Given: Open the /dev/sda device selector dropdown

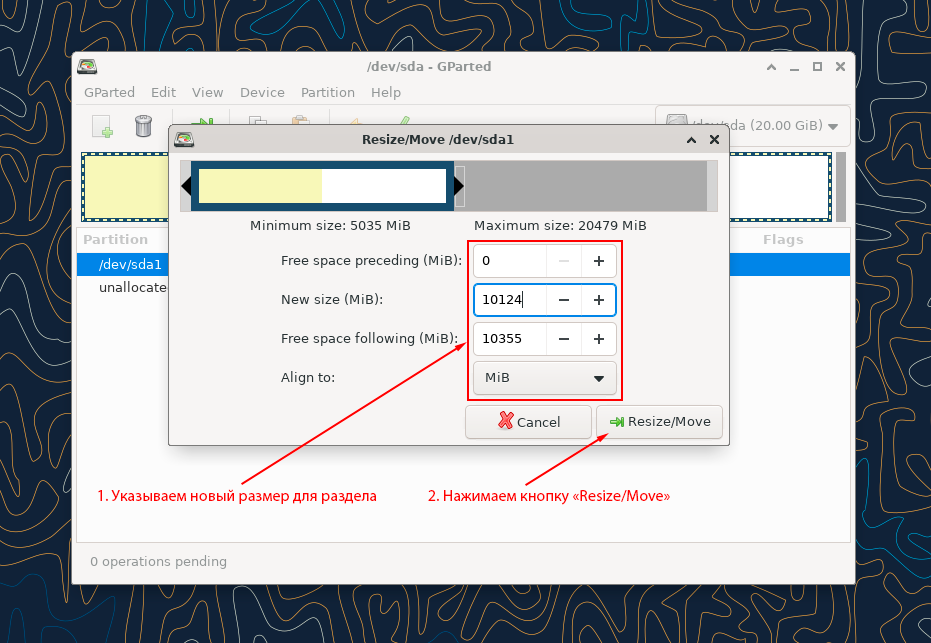Looking at the screenshot, I should click(753, 126).
